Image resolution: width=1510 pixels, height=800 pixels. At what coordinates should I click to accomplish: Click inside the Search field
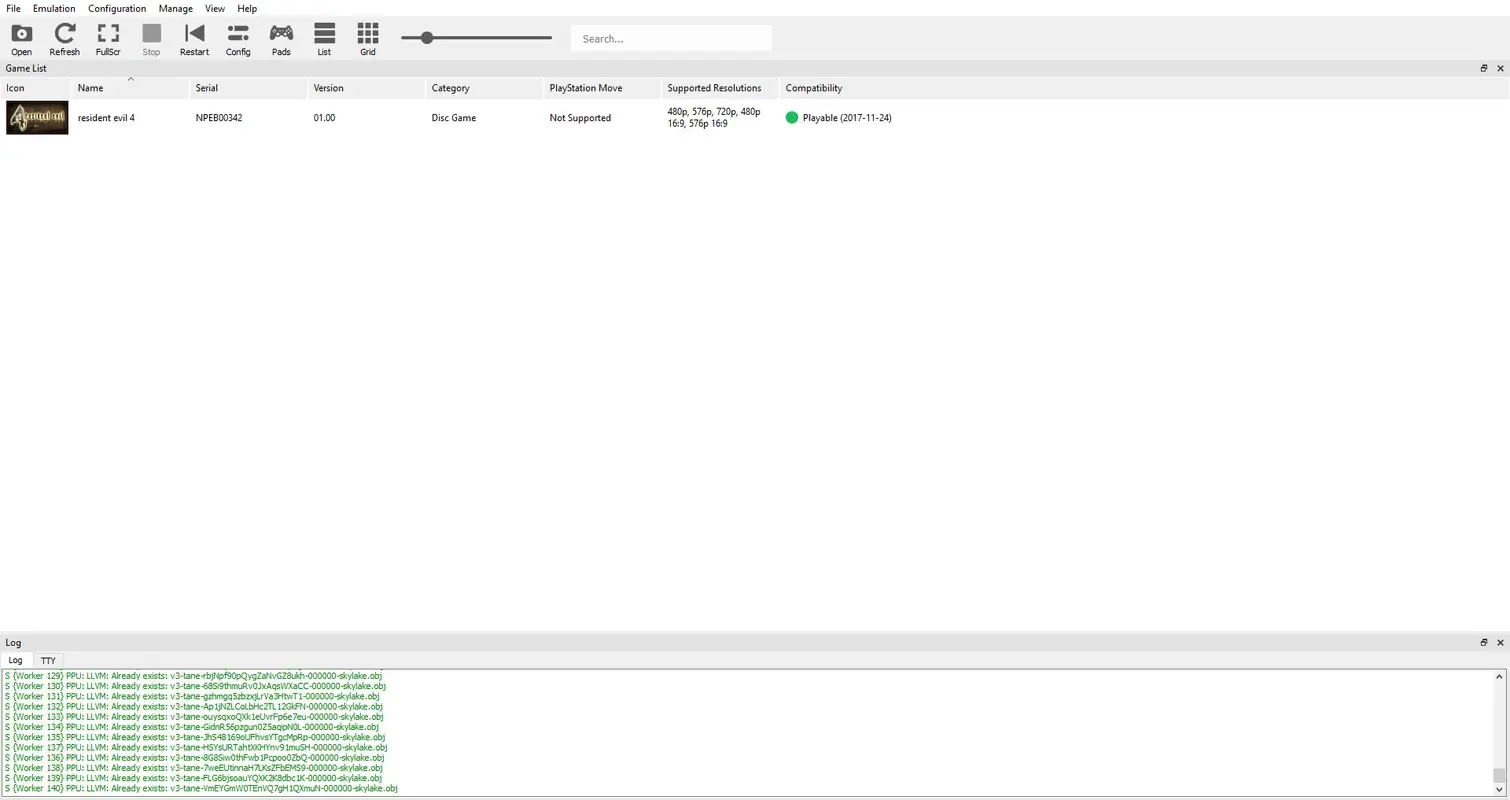pos(670,38)
